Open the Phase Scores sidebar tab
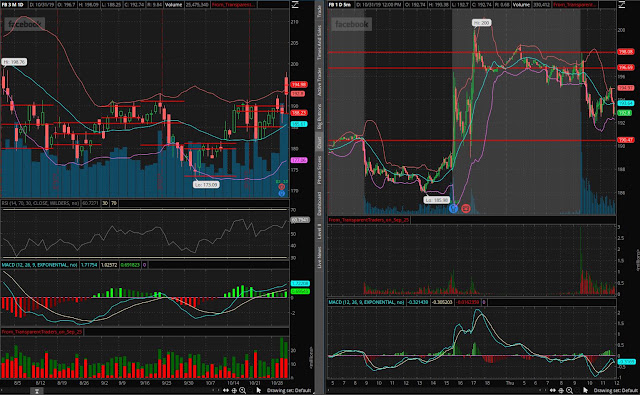Viewport: 640px width, 395px height. pos(319,169)
